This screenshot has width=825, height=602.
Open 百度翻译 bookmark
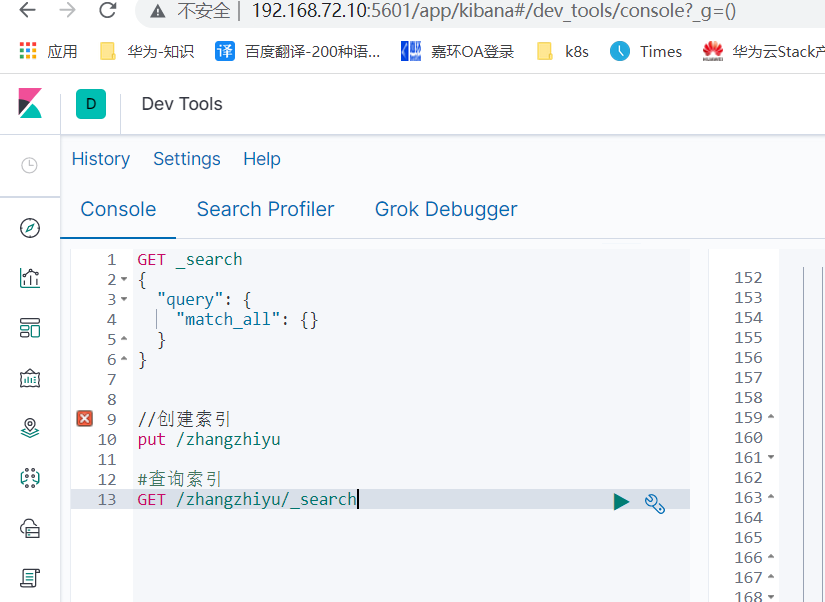point(297,52)
